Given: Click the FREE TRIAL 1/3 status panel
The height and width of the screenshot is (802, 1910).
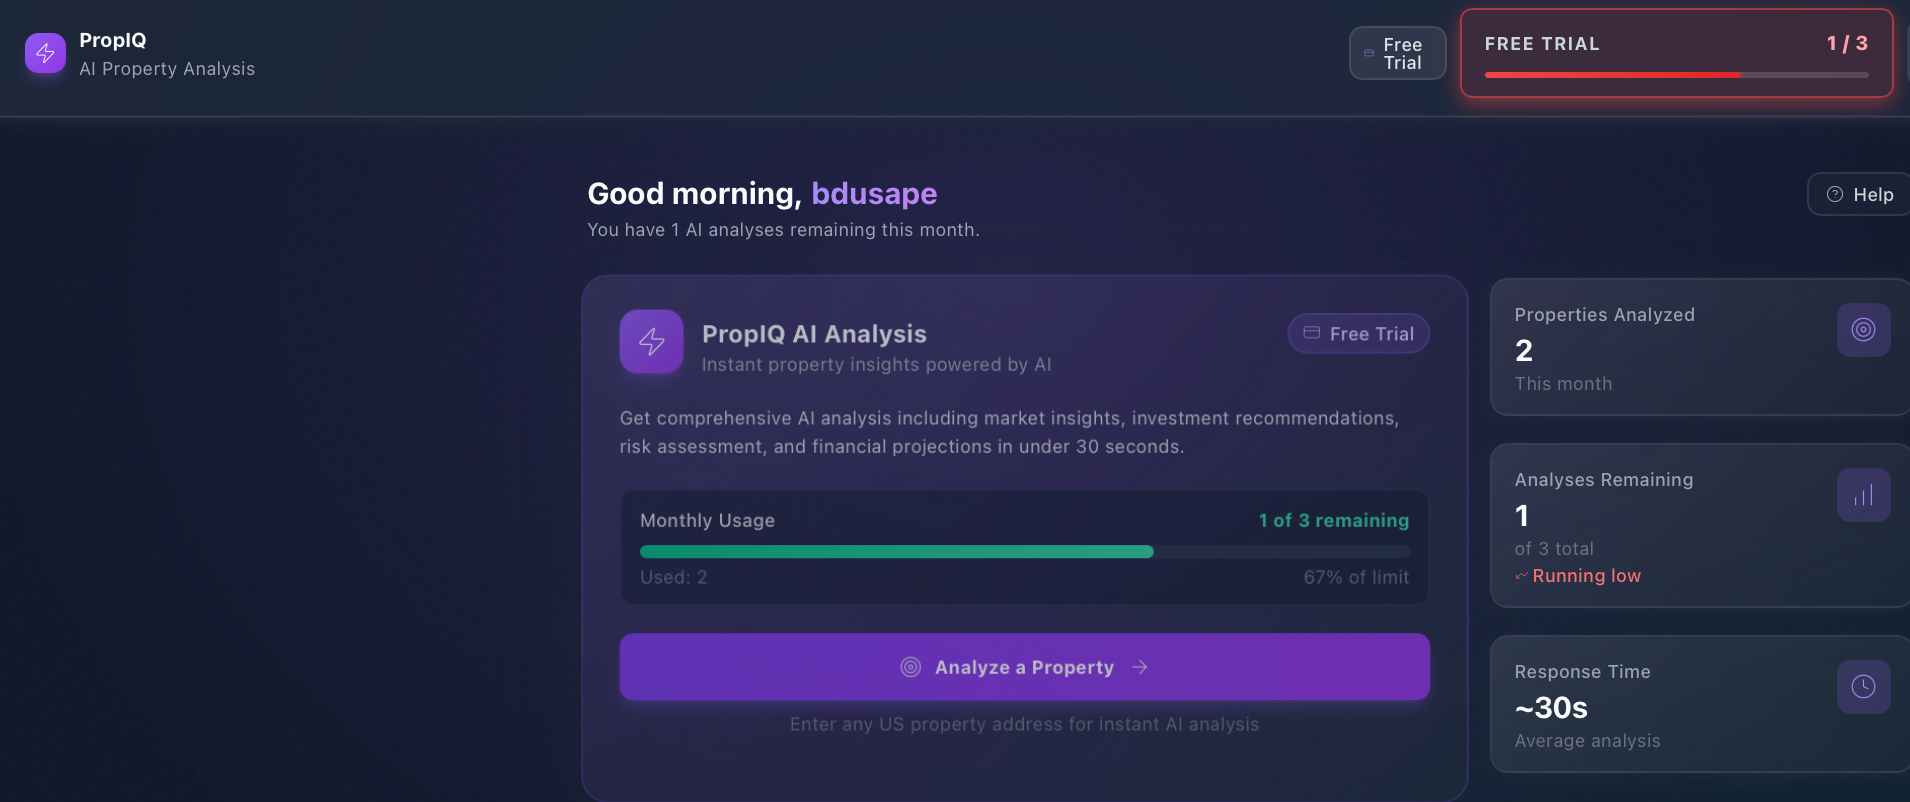Looking at the screenshot, I should (1676, 54).
